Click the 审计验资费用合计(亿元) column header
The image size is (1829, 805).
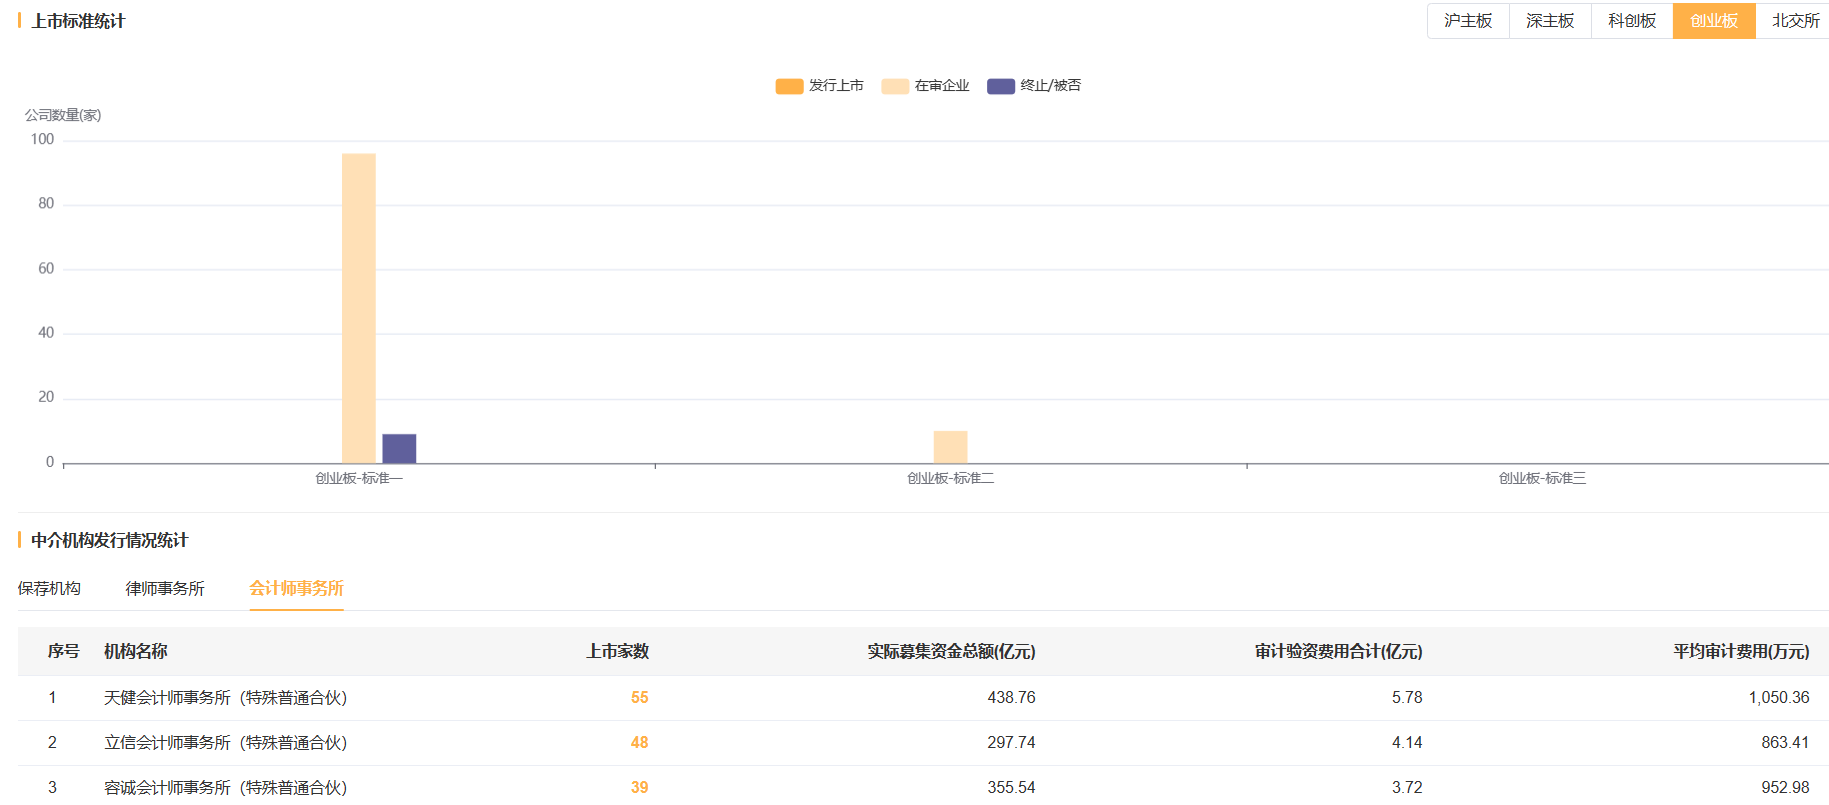point(1338,652)
